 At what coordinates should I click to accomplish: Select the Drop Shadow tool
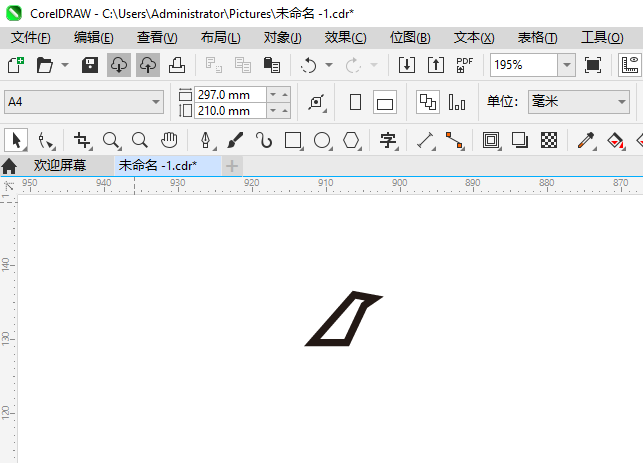click(x=520, y=140)
